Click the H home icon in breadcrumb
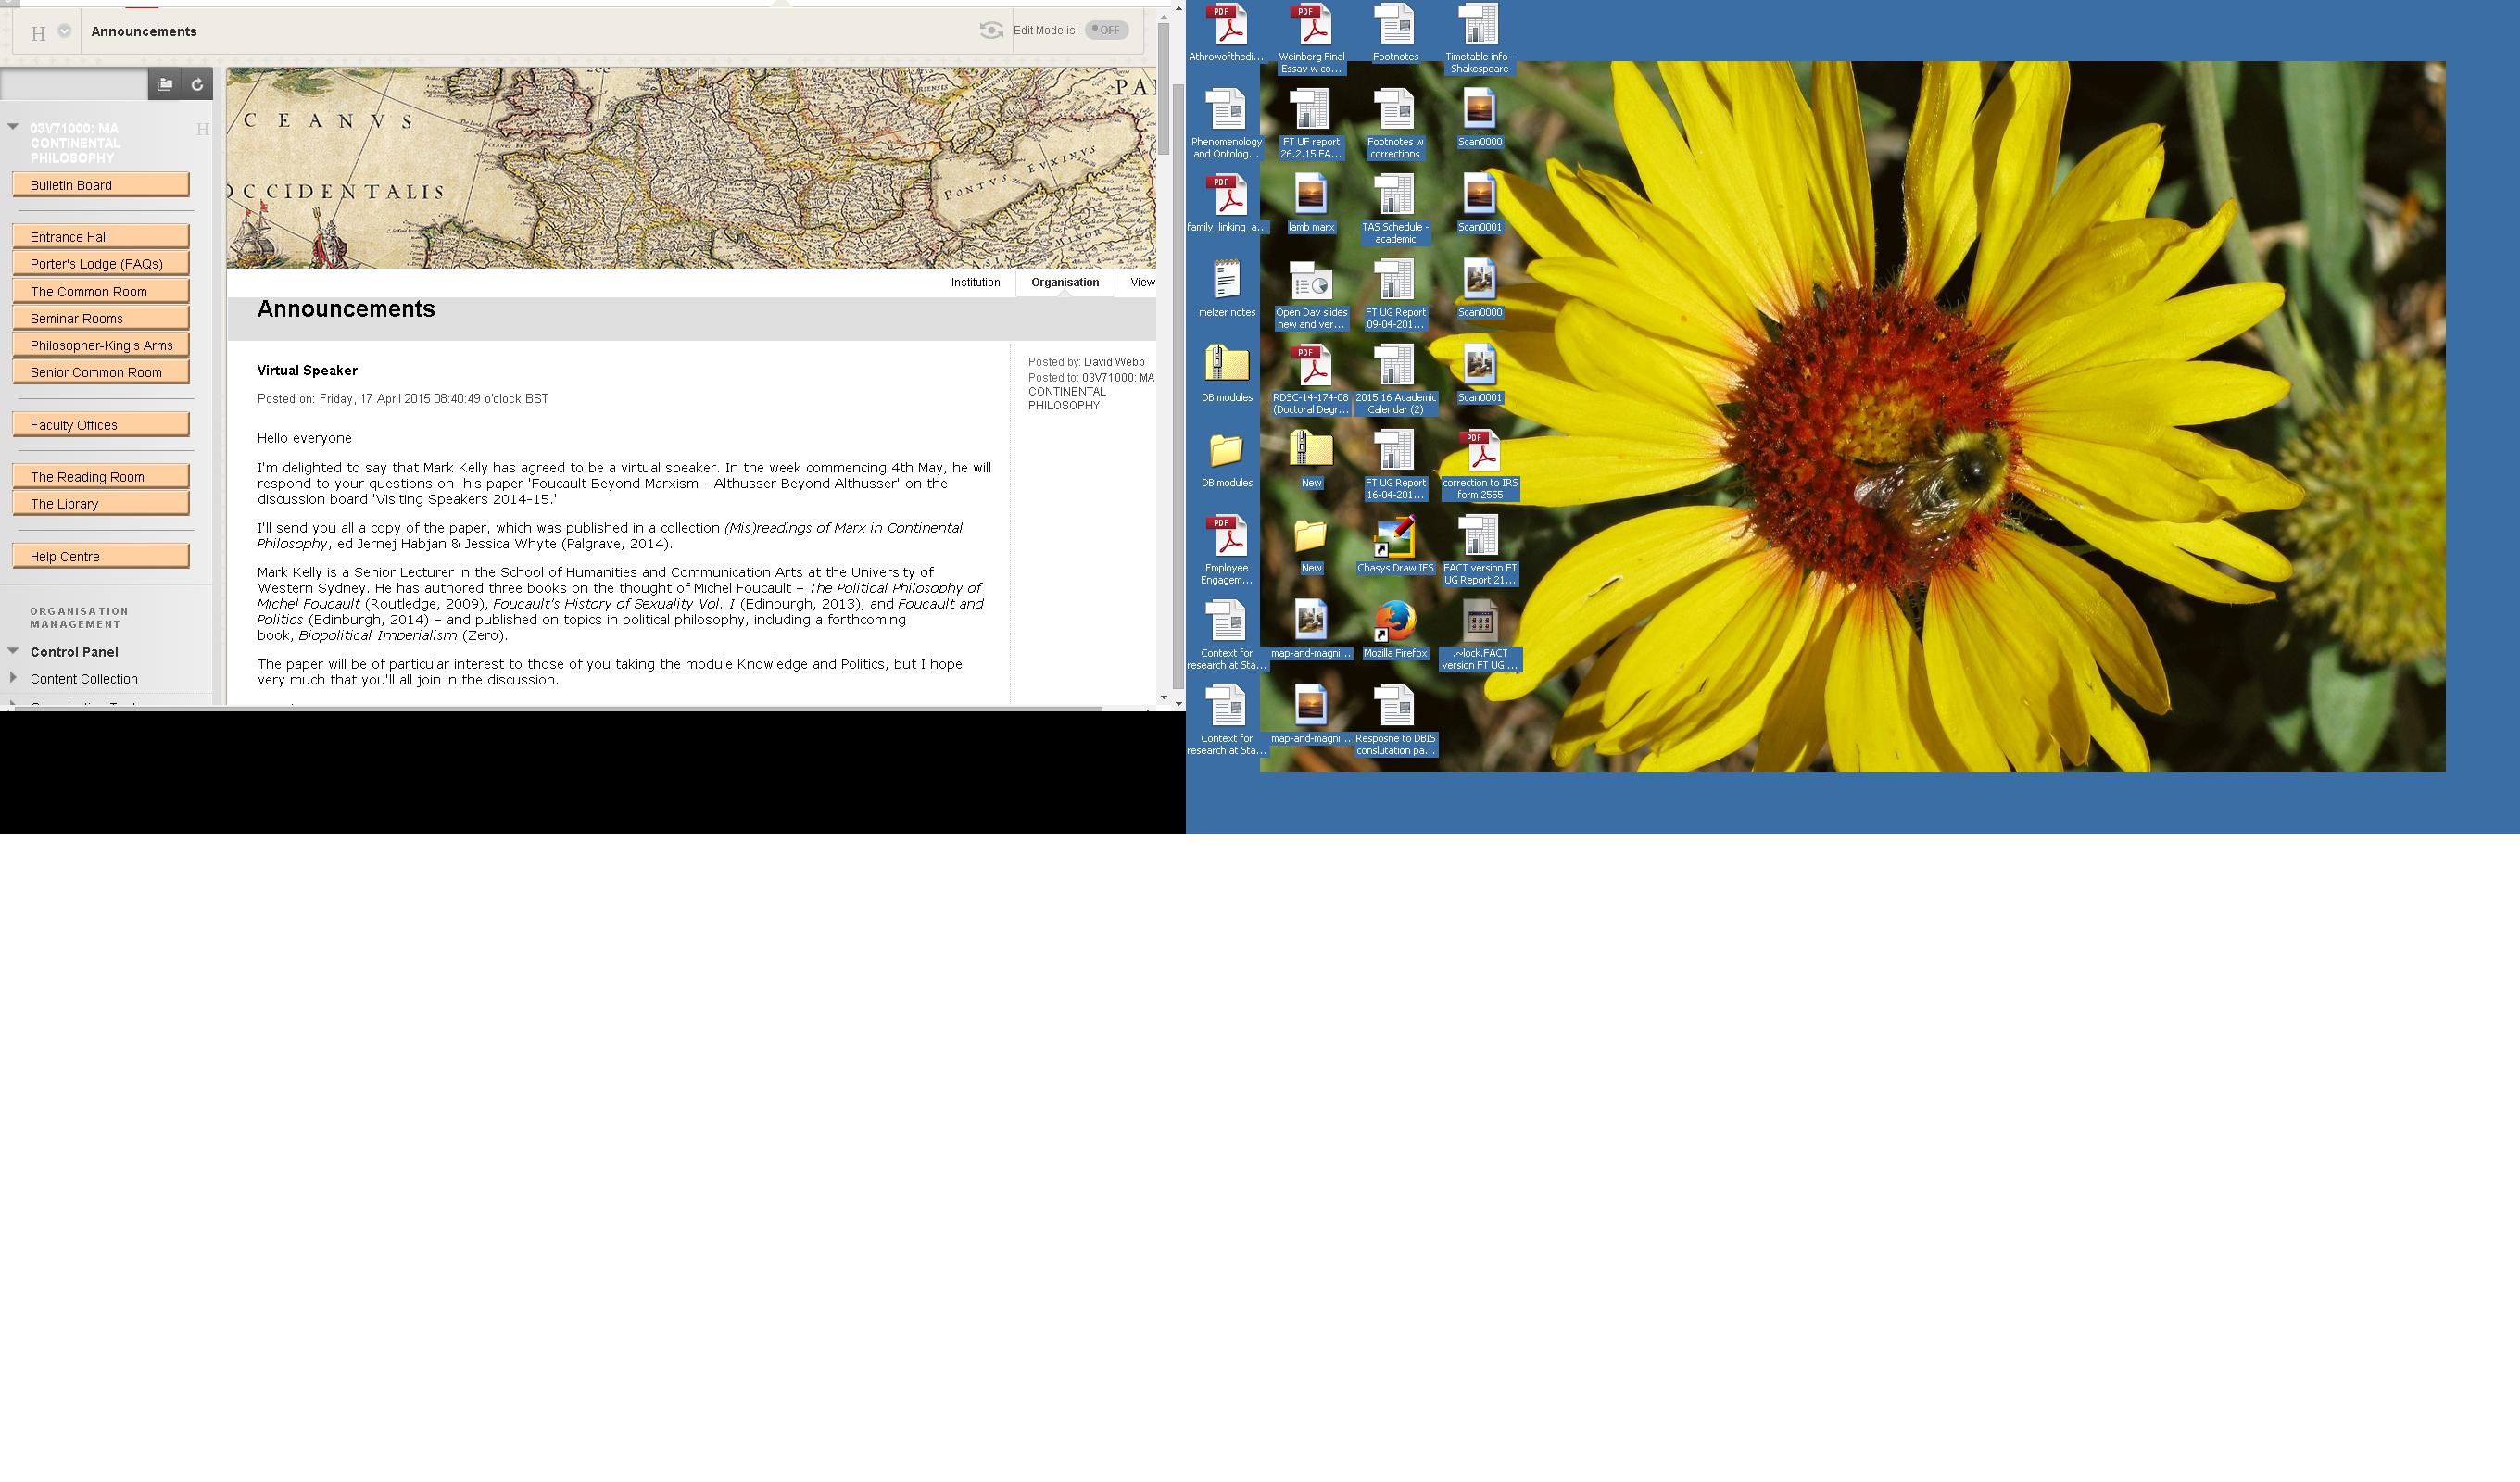2520x1482 pixels. [x=38, y=33]
